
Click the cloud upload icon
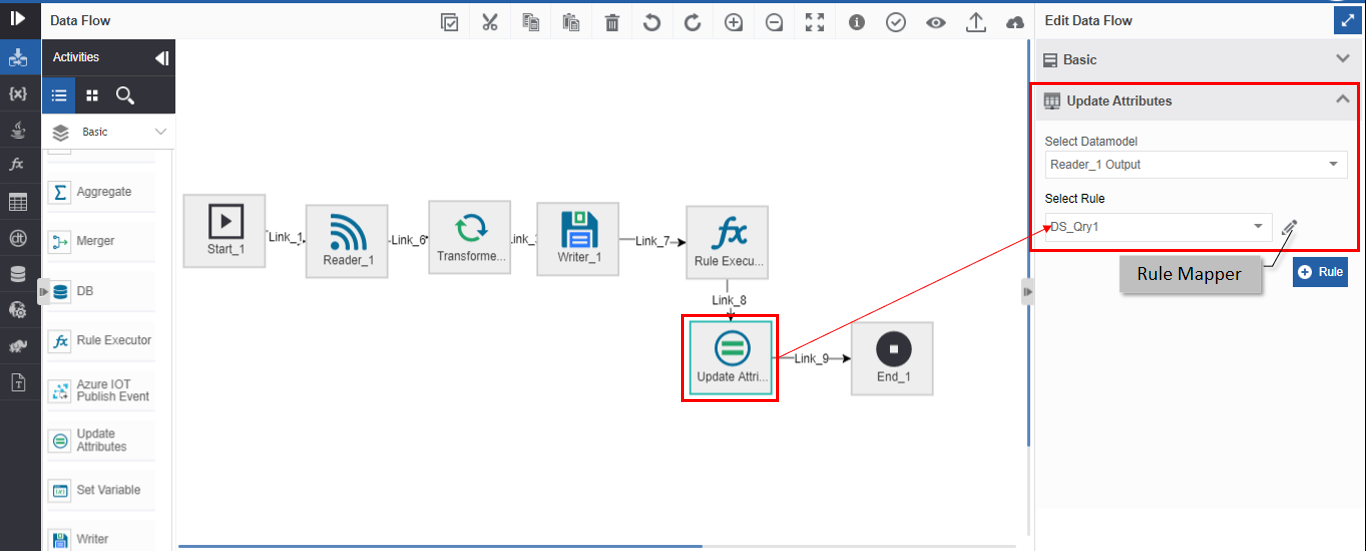[1015, 22]
